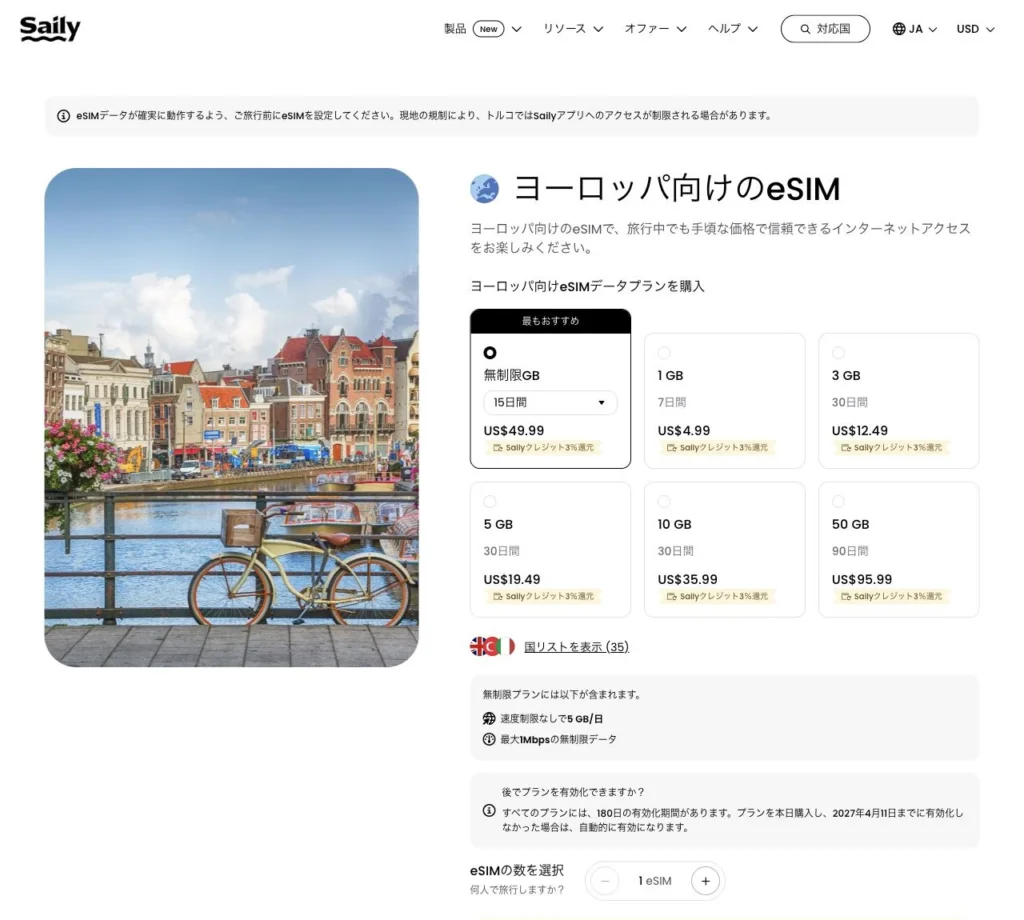The height and width of the screenshot is (920, 1024).
Task: Click Saily credit icon under US$12.49
Action: tap(846, 448)
